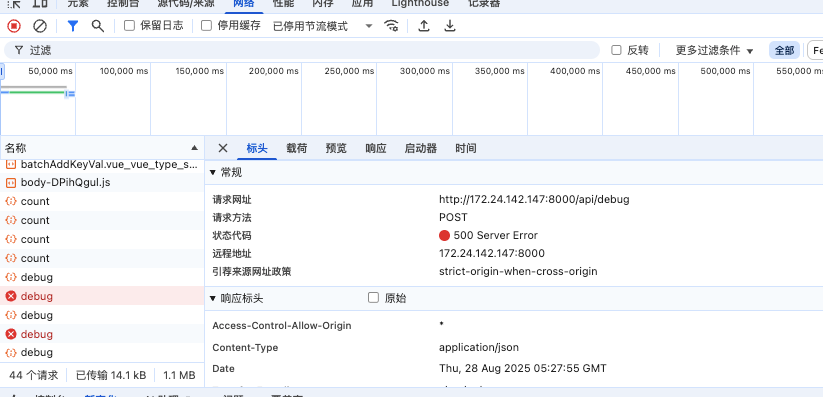Export HAR file with download arrow
The height and width of the screenshot is (397, 823).
click(x=450, y=26)
